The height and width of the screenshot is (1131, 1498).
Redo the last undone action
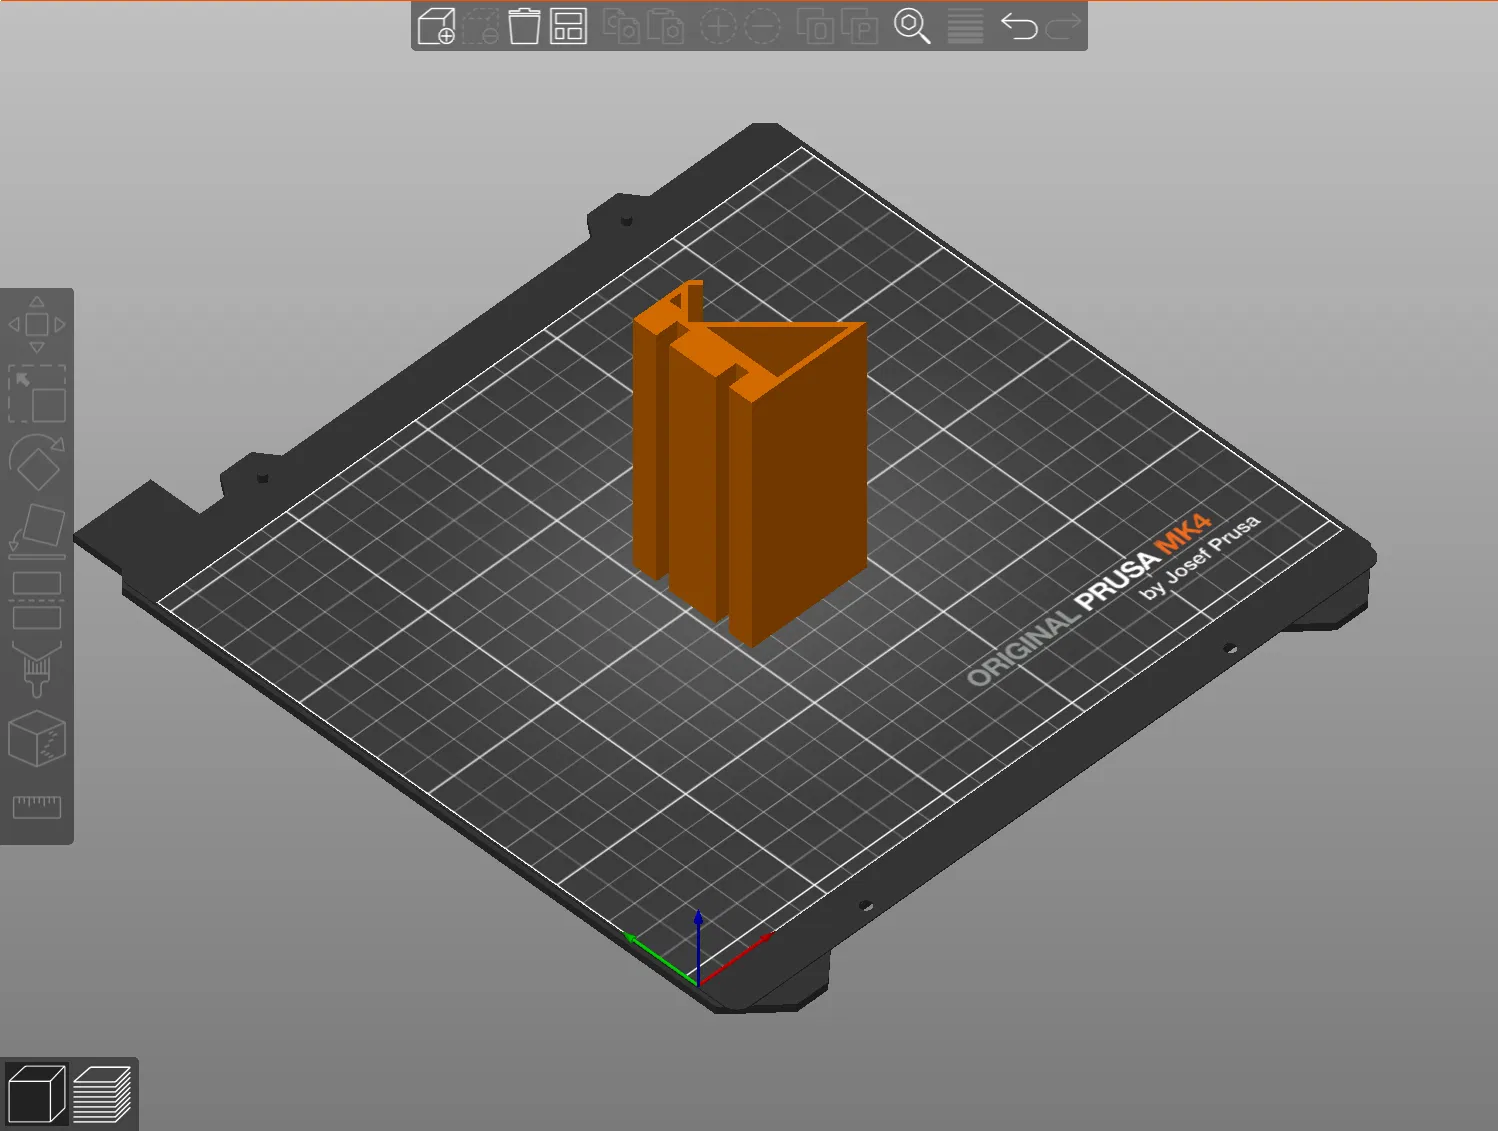1063,26
